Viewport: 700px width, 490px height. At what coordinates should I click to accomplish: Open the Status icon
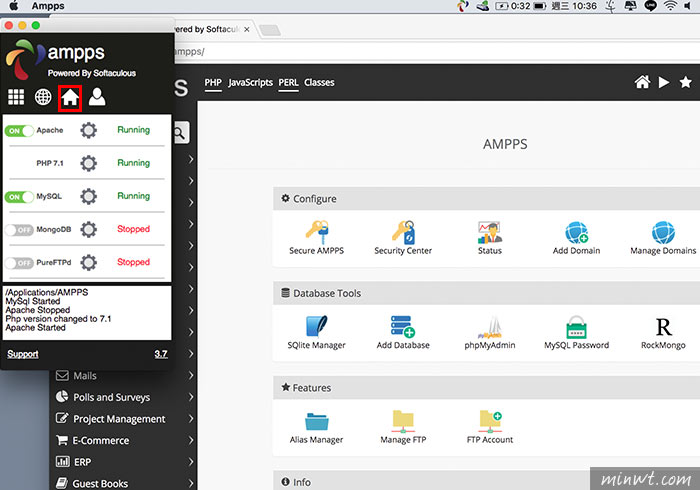(490, 237)
